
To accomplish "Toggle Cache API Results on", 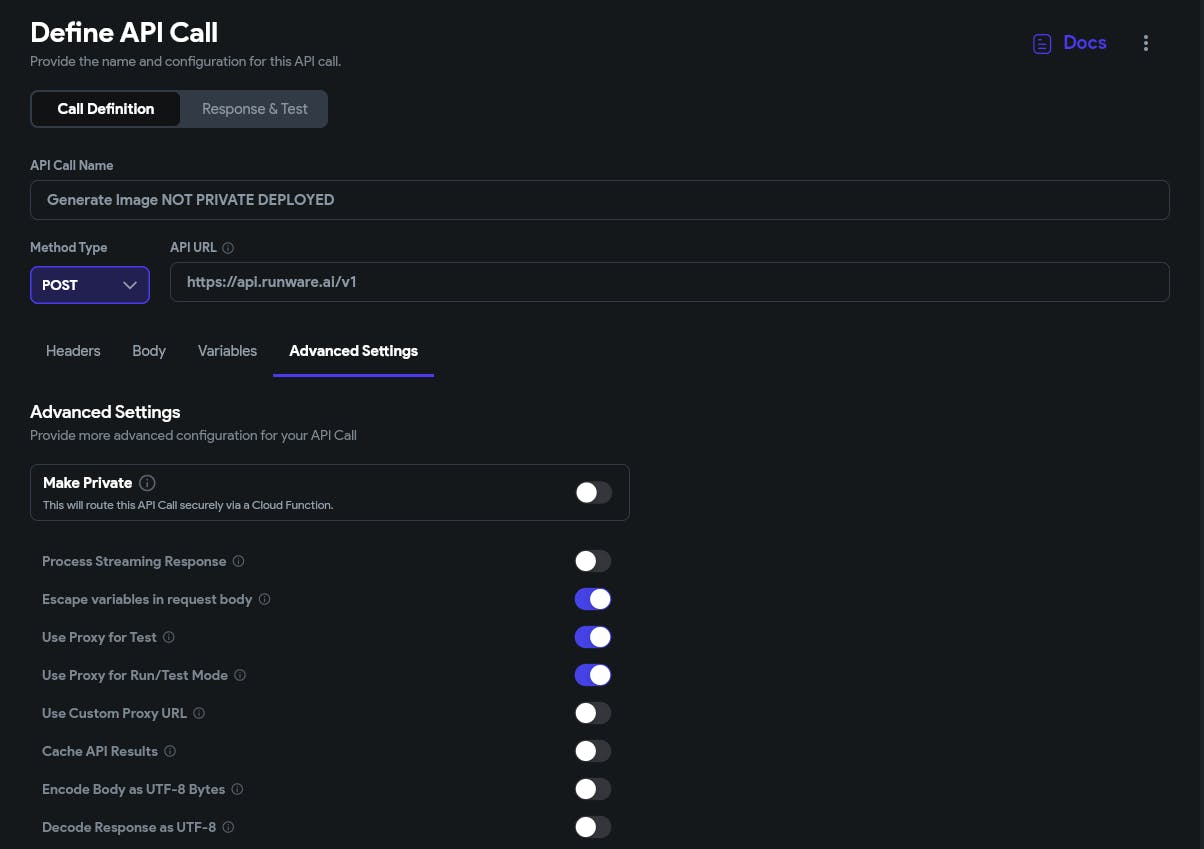I will tap(593, 751).
